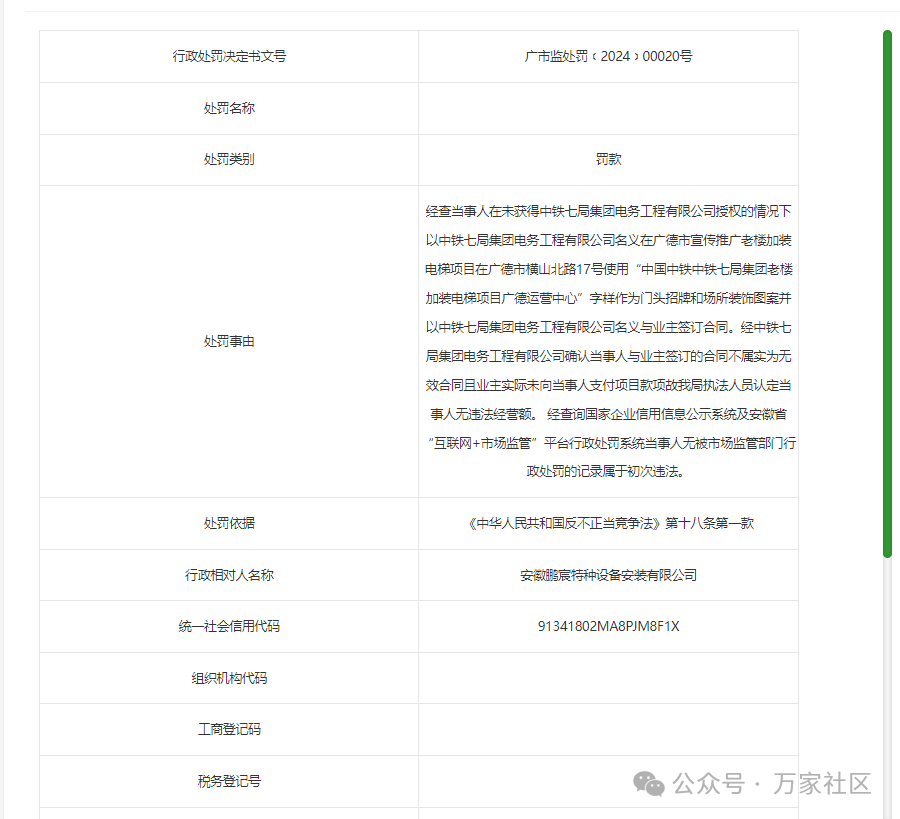Click the green vertical scrollbar thumb
Screen dimensions: 900x819
(887, 294)
